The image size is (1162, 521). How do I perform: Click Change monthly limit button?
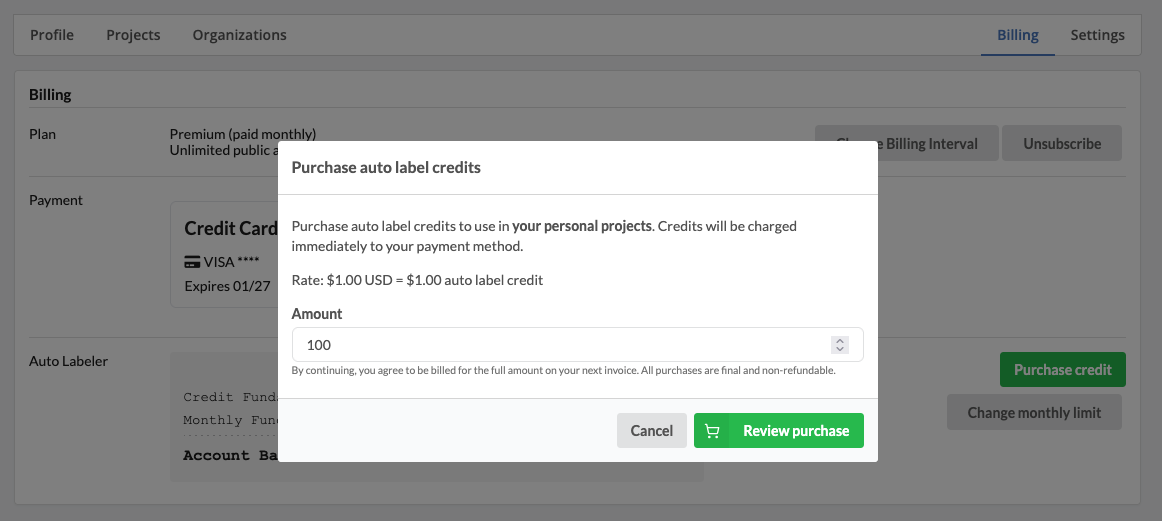(1034, 412)
